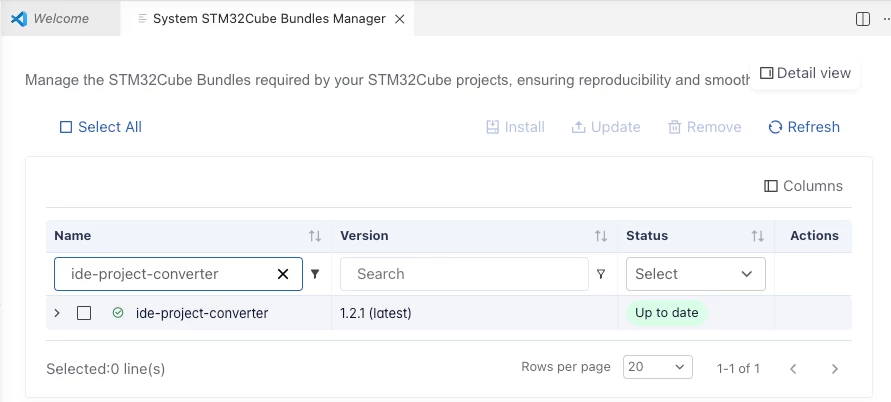Open the Version column filter icon
Image resolution: width=891 pixels, height=402 pixels.
click(601, 274)
